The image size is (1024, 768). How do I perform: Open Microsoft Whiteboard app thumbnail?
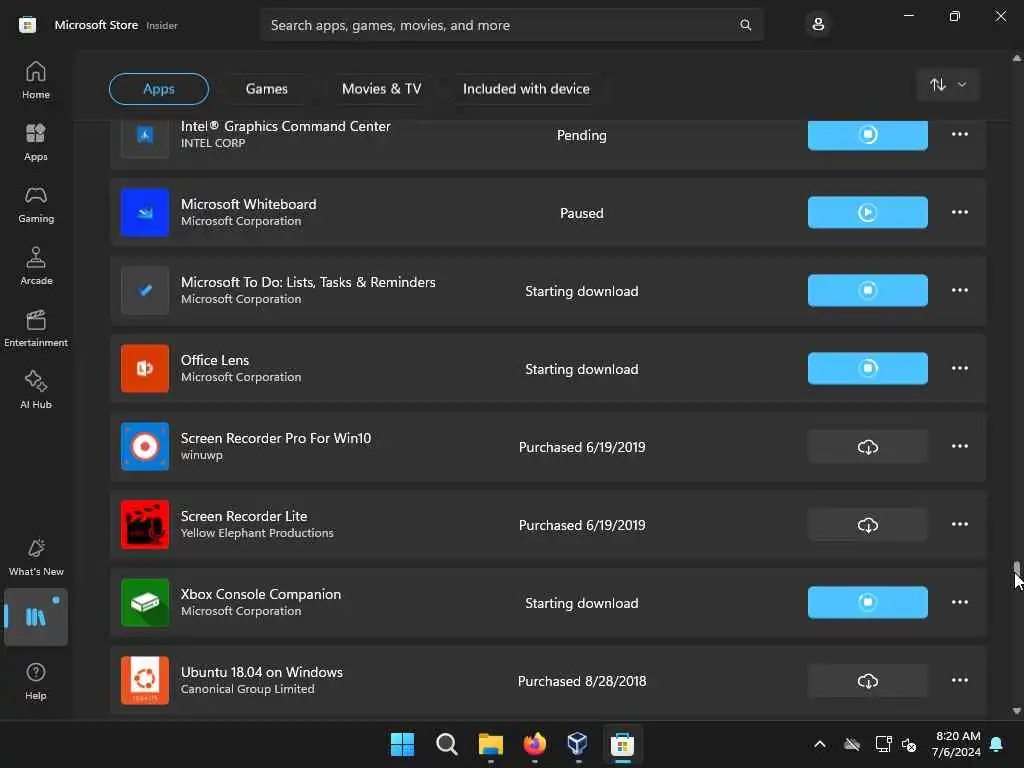pyautogui.click(x=145, y=212)
